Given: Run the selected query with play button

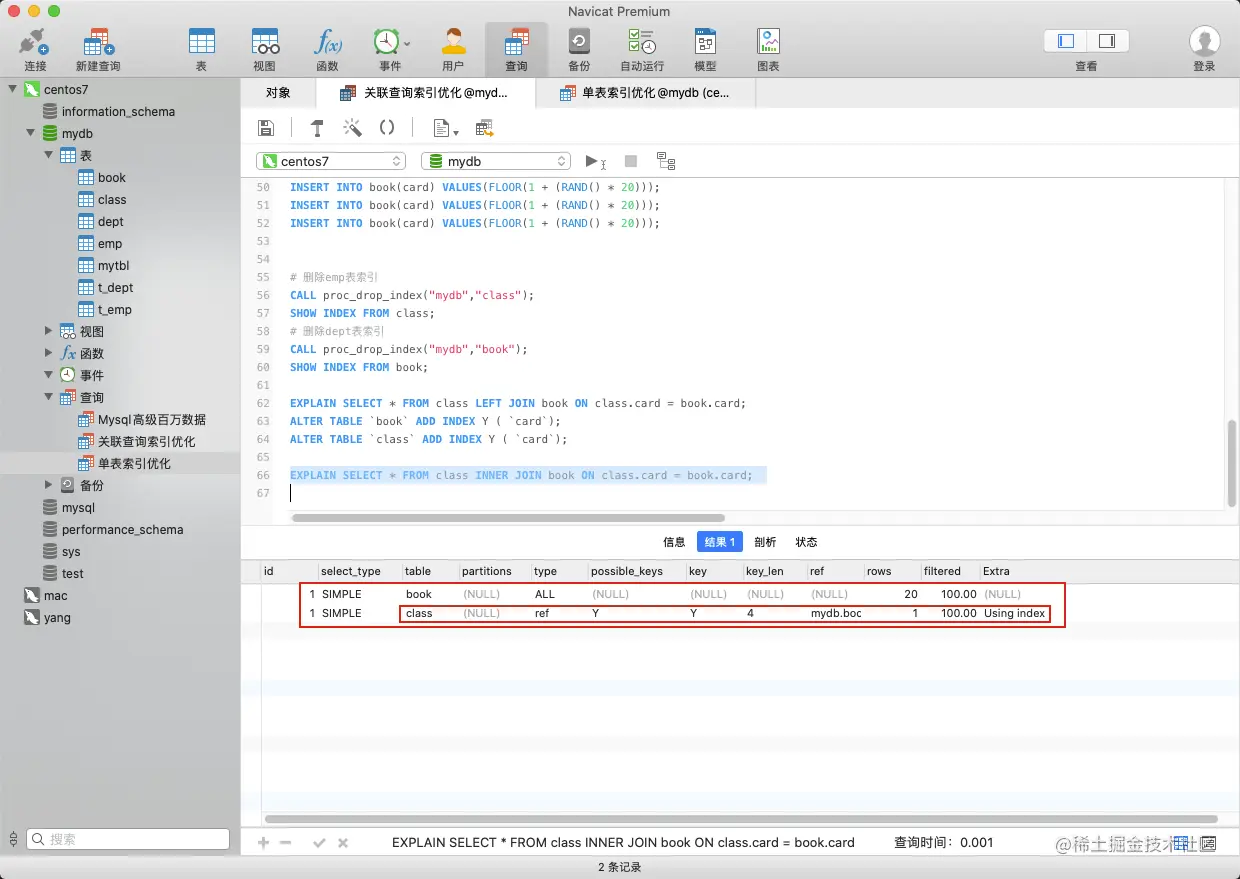Looking at the screenshot, I should [x=594, y=161].
